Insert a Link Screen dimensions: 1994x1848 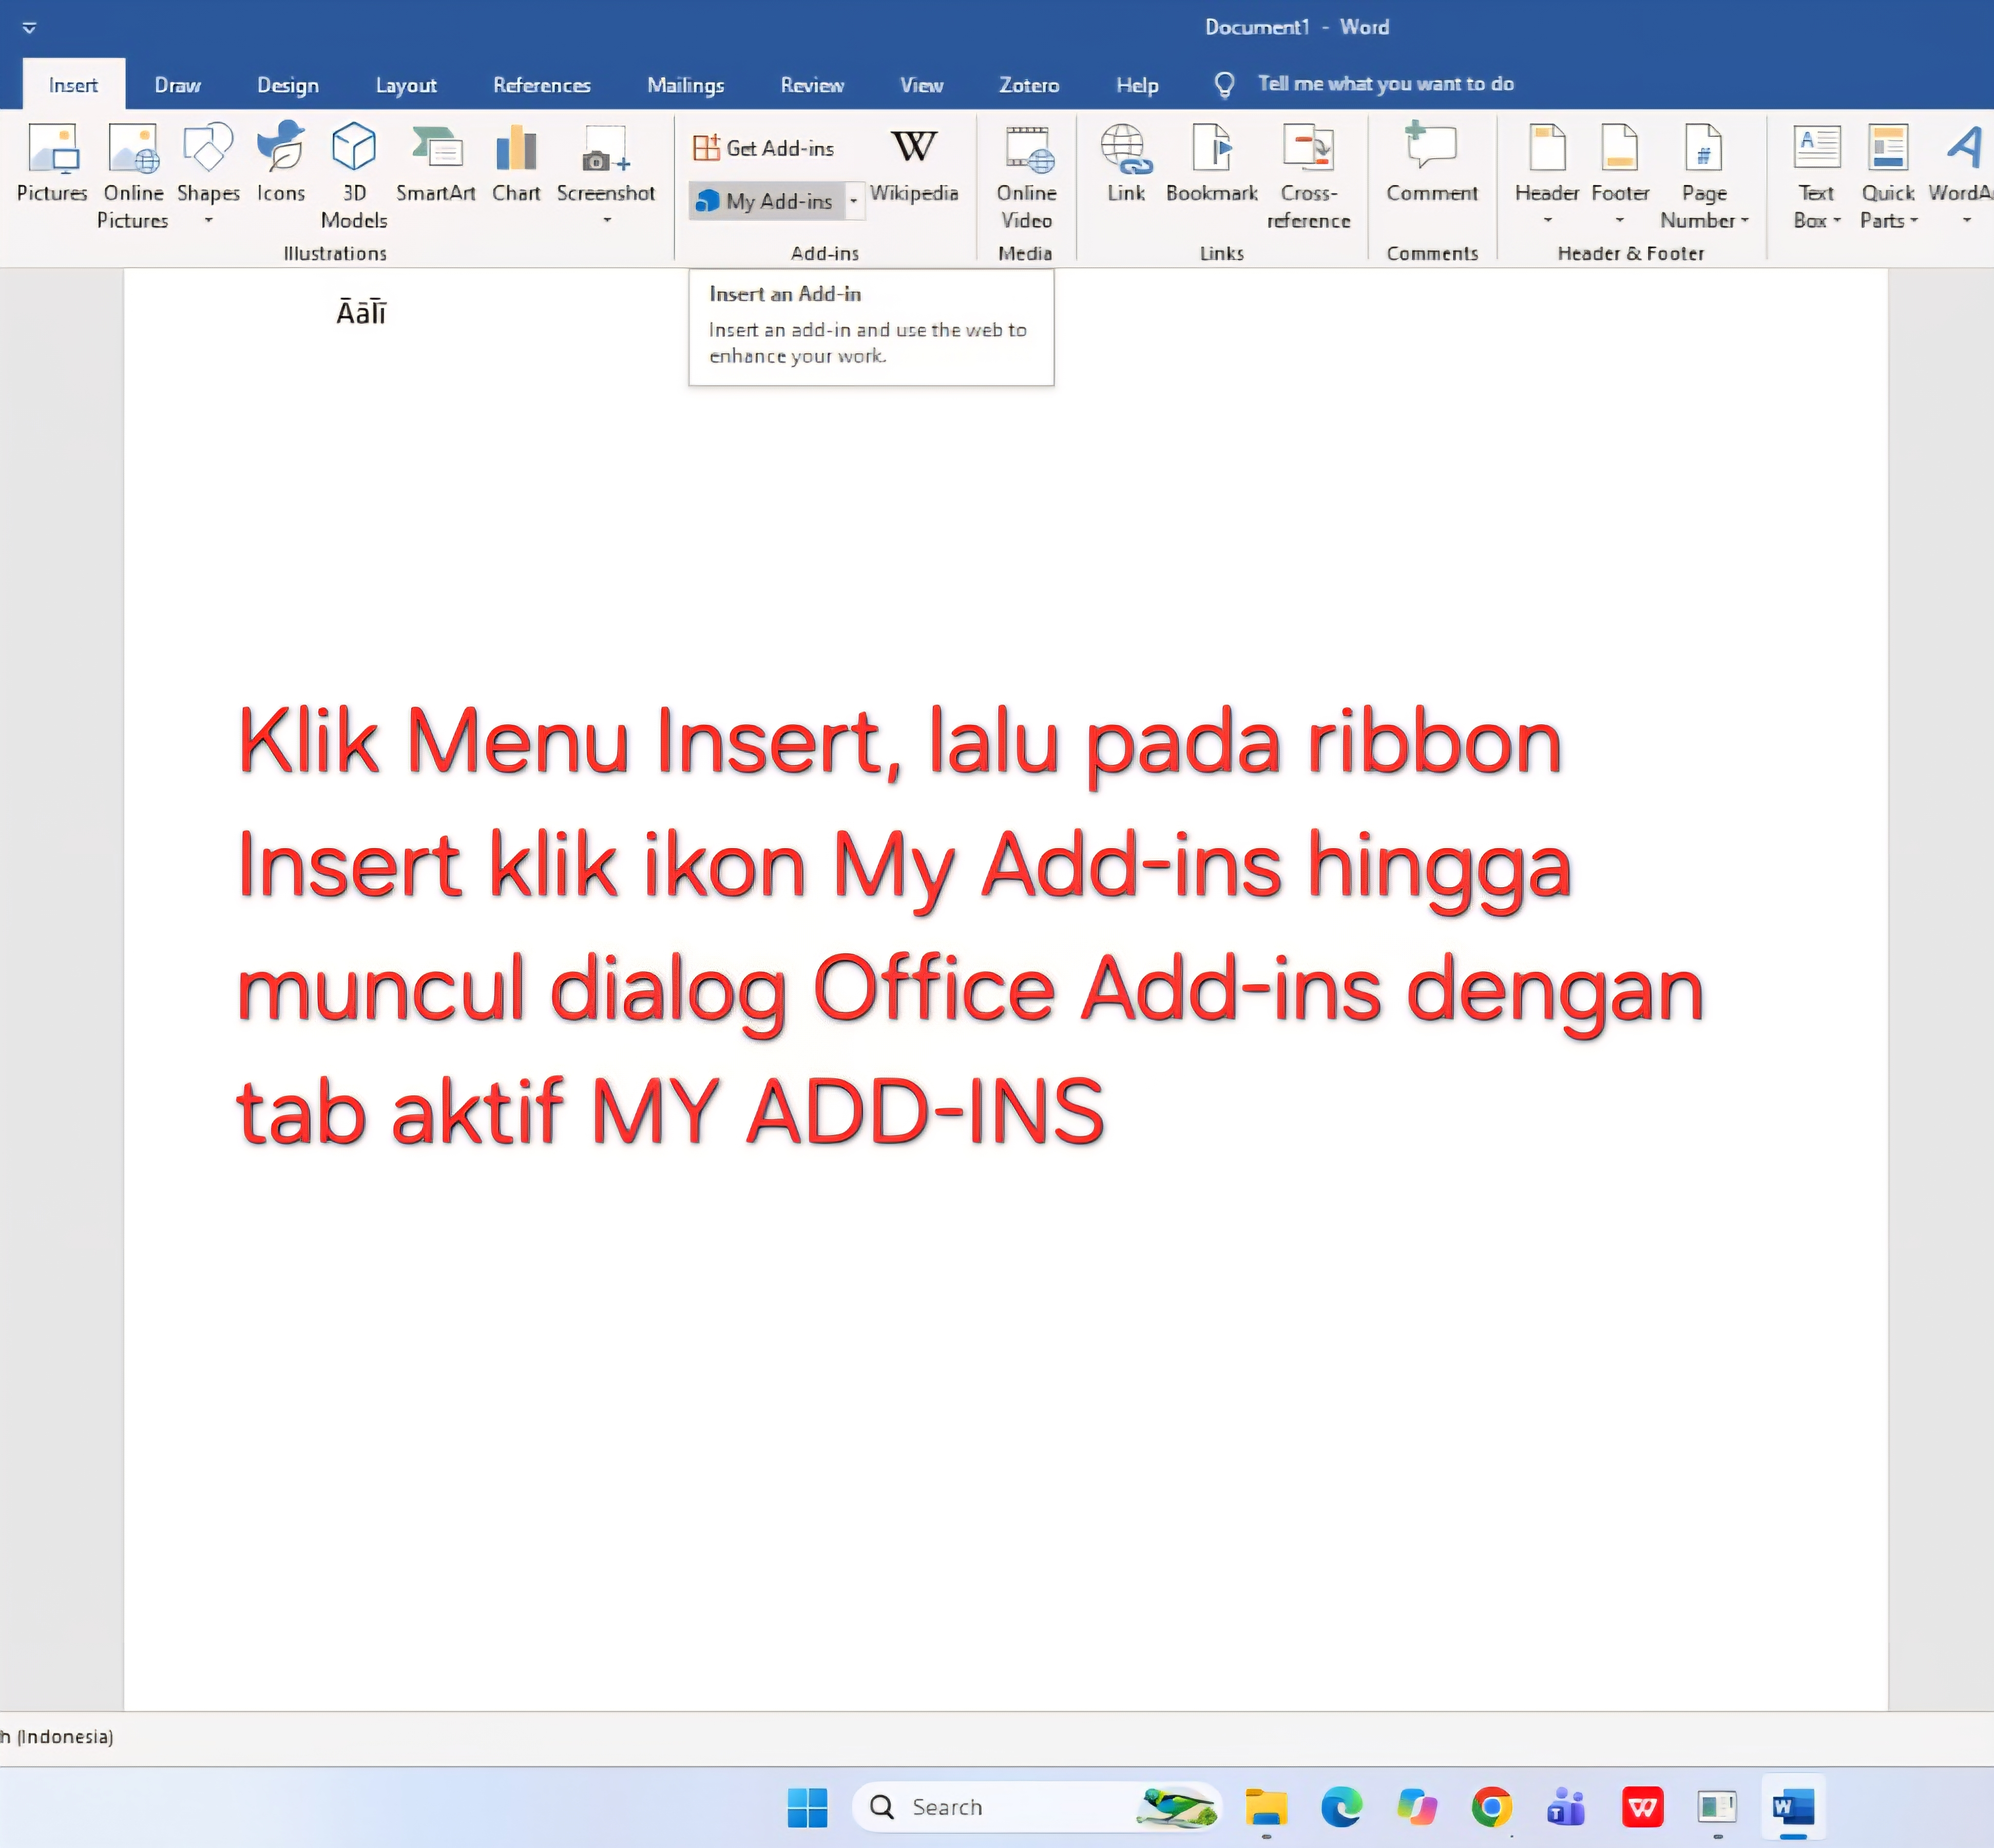point(1126,164)
